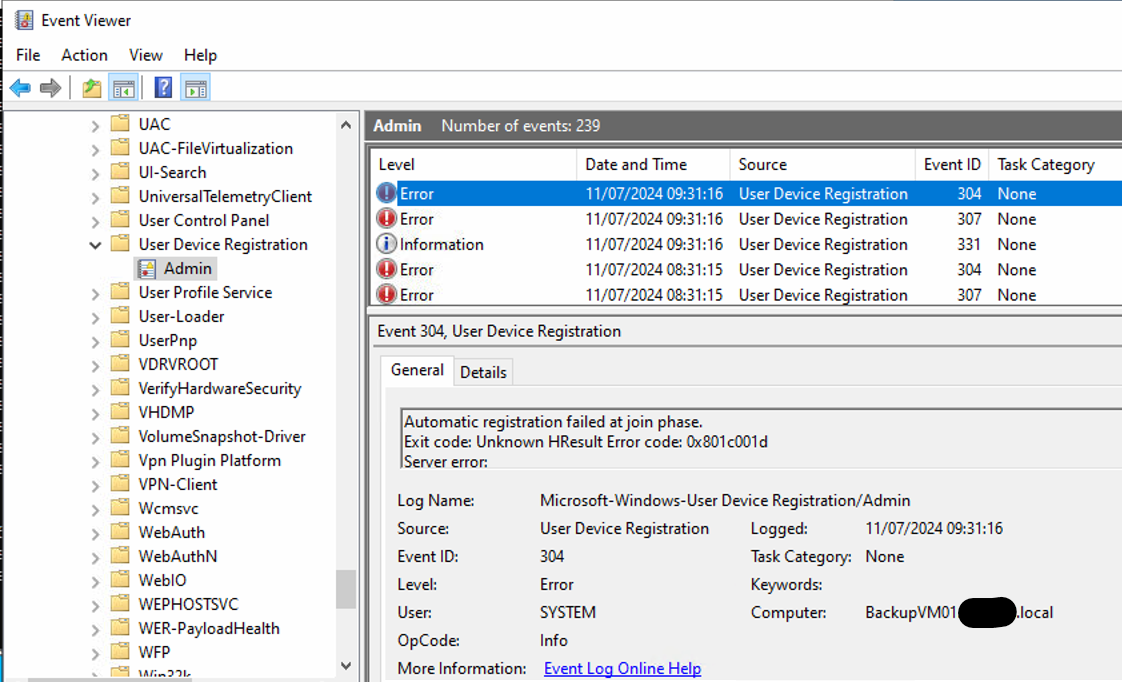
Task: Click the information icon on event 331 row
Action: (386, 244)
